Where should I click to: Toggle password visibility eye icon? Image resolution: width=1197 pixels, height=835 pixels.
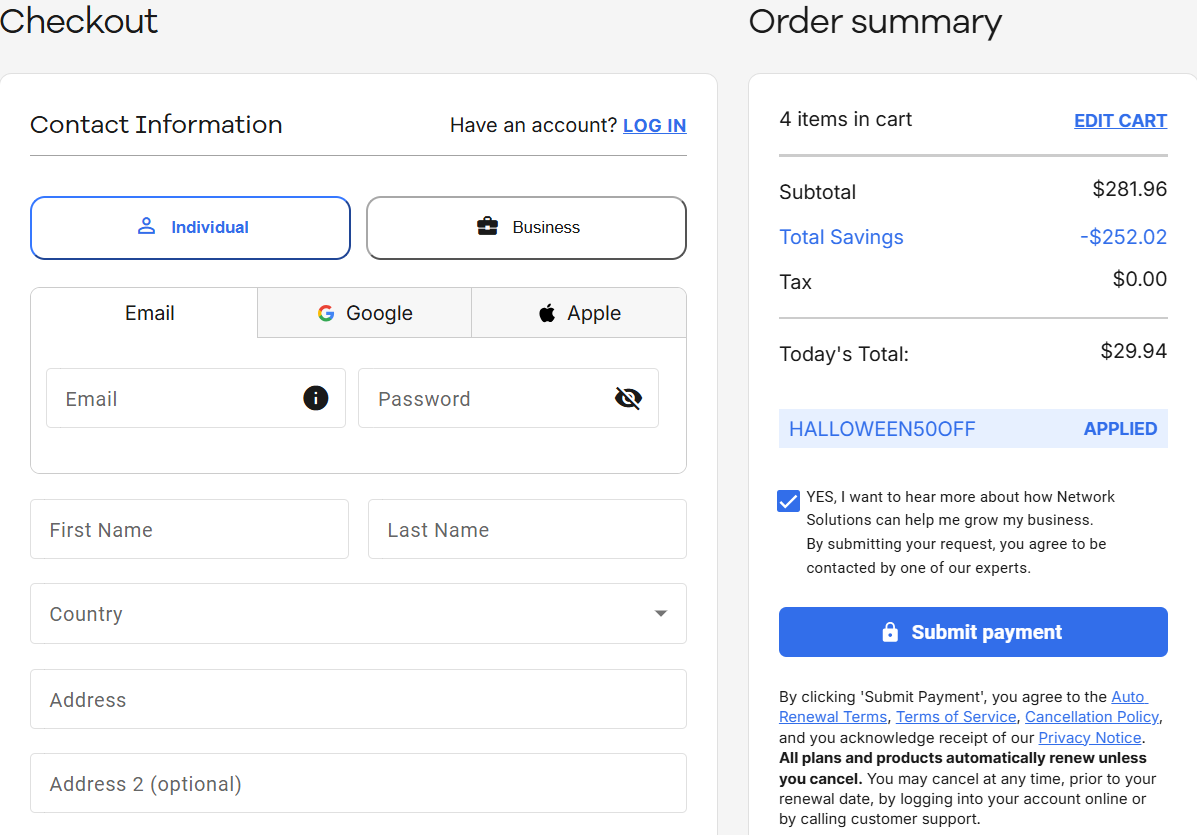(x=628, y=398)
